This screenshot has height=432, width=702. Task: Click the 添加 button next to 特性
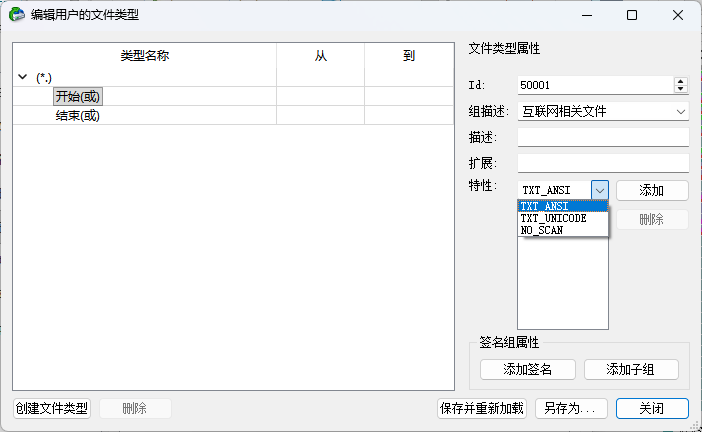(x=652, y=191)
